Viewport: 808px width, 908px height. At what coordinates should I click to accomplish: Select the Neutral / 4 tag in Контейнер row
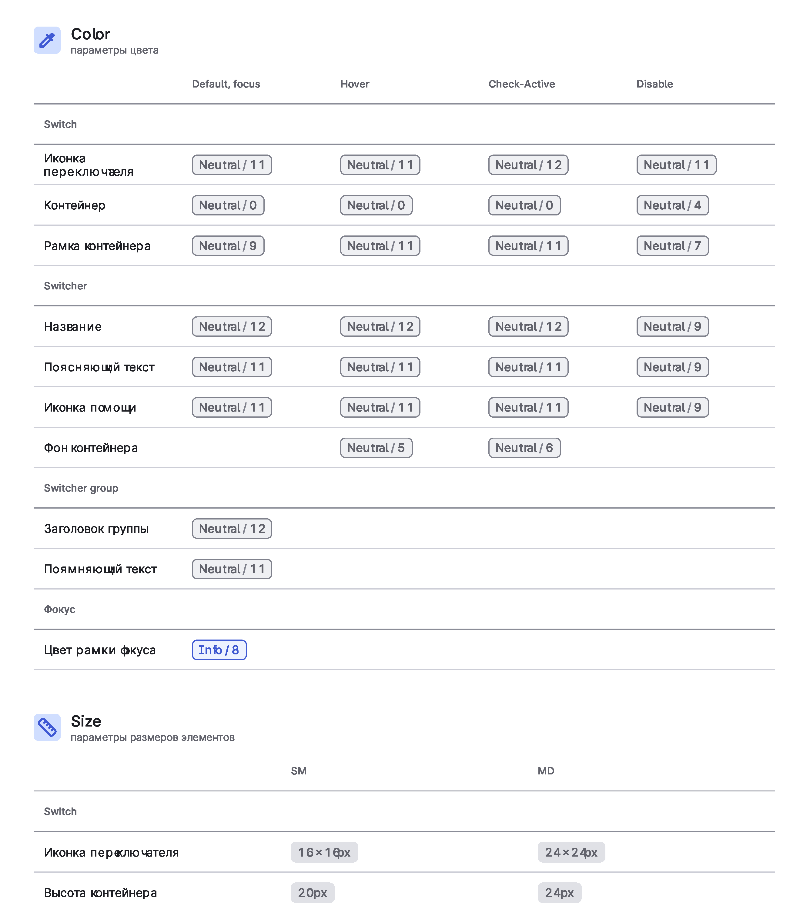(672, 206)
